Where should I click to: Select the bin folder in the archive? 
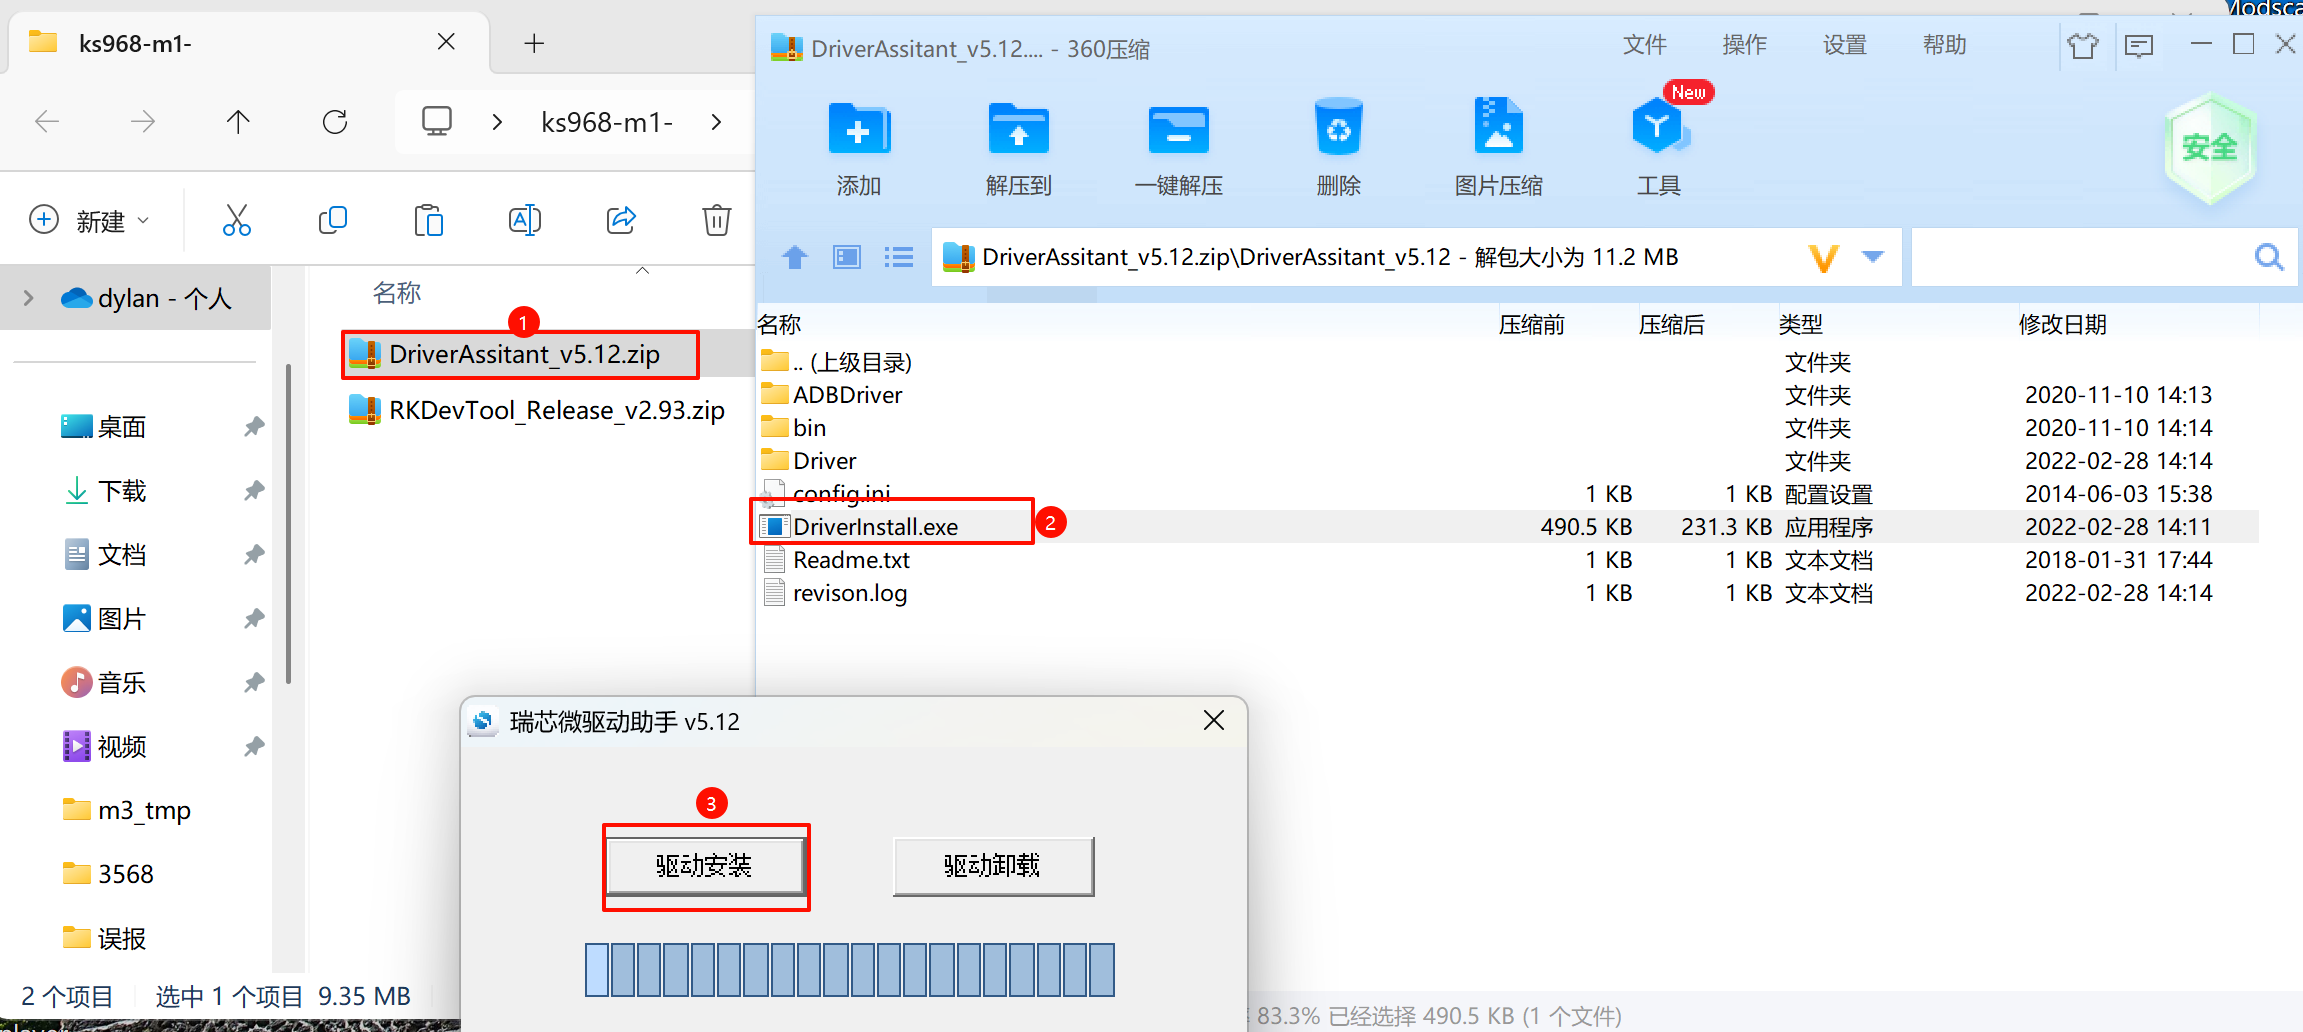(x=794, y=428)
